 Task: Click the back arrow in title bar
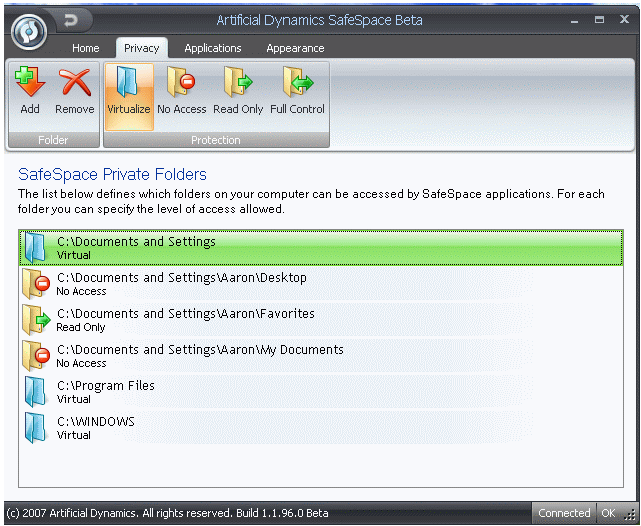click(71, 20)
